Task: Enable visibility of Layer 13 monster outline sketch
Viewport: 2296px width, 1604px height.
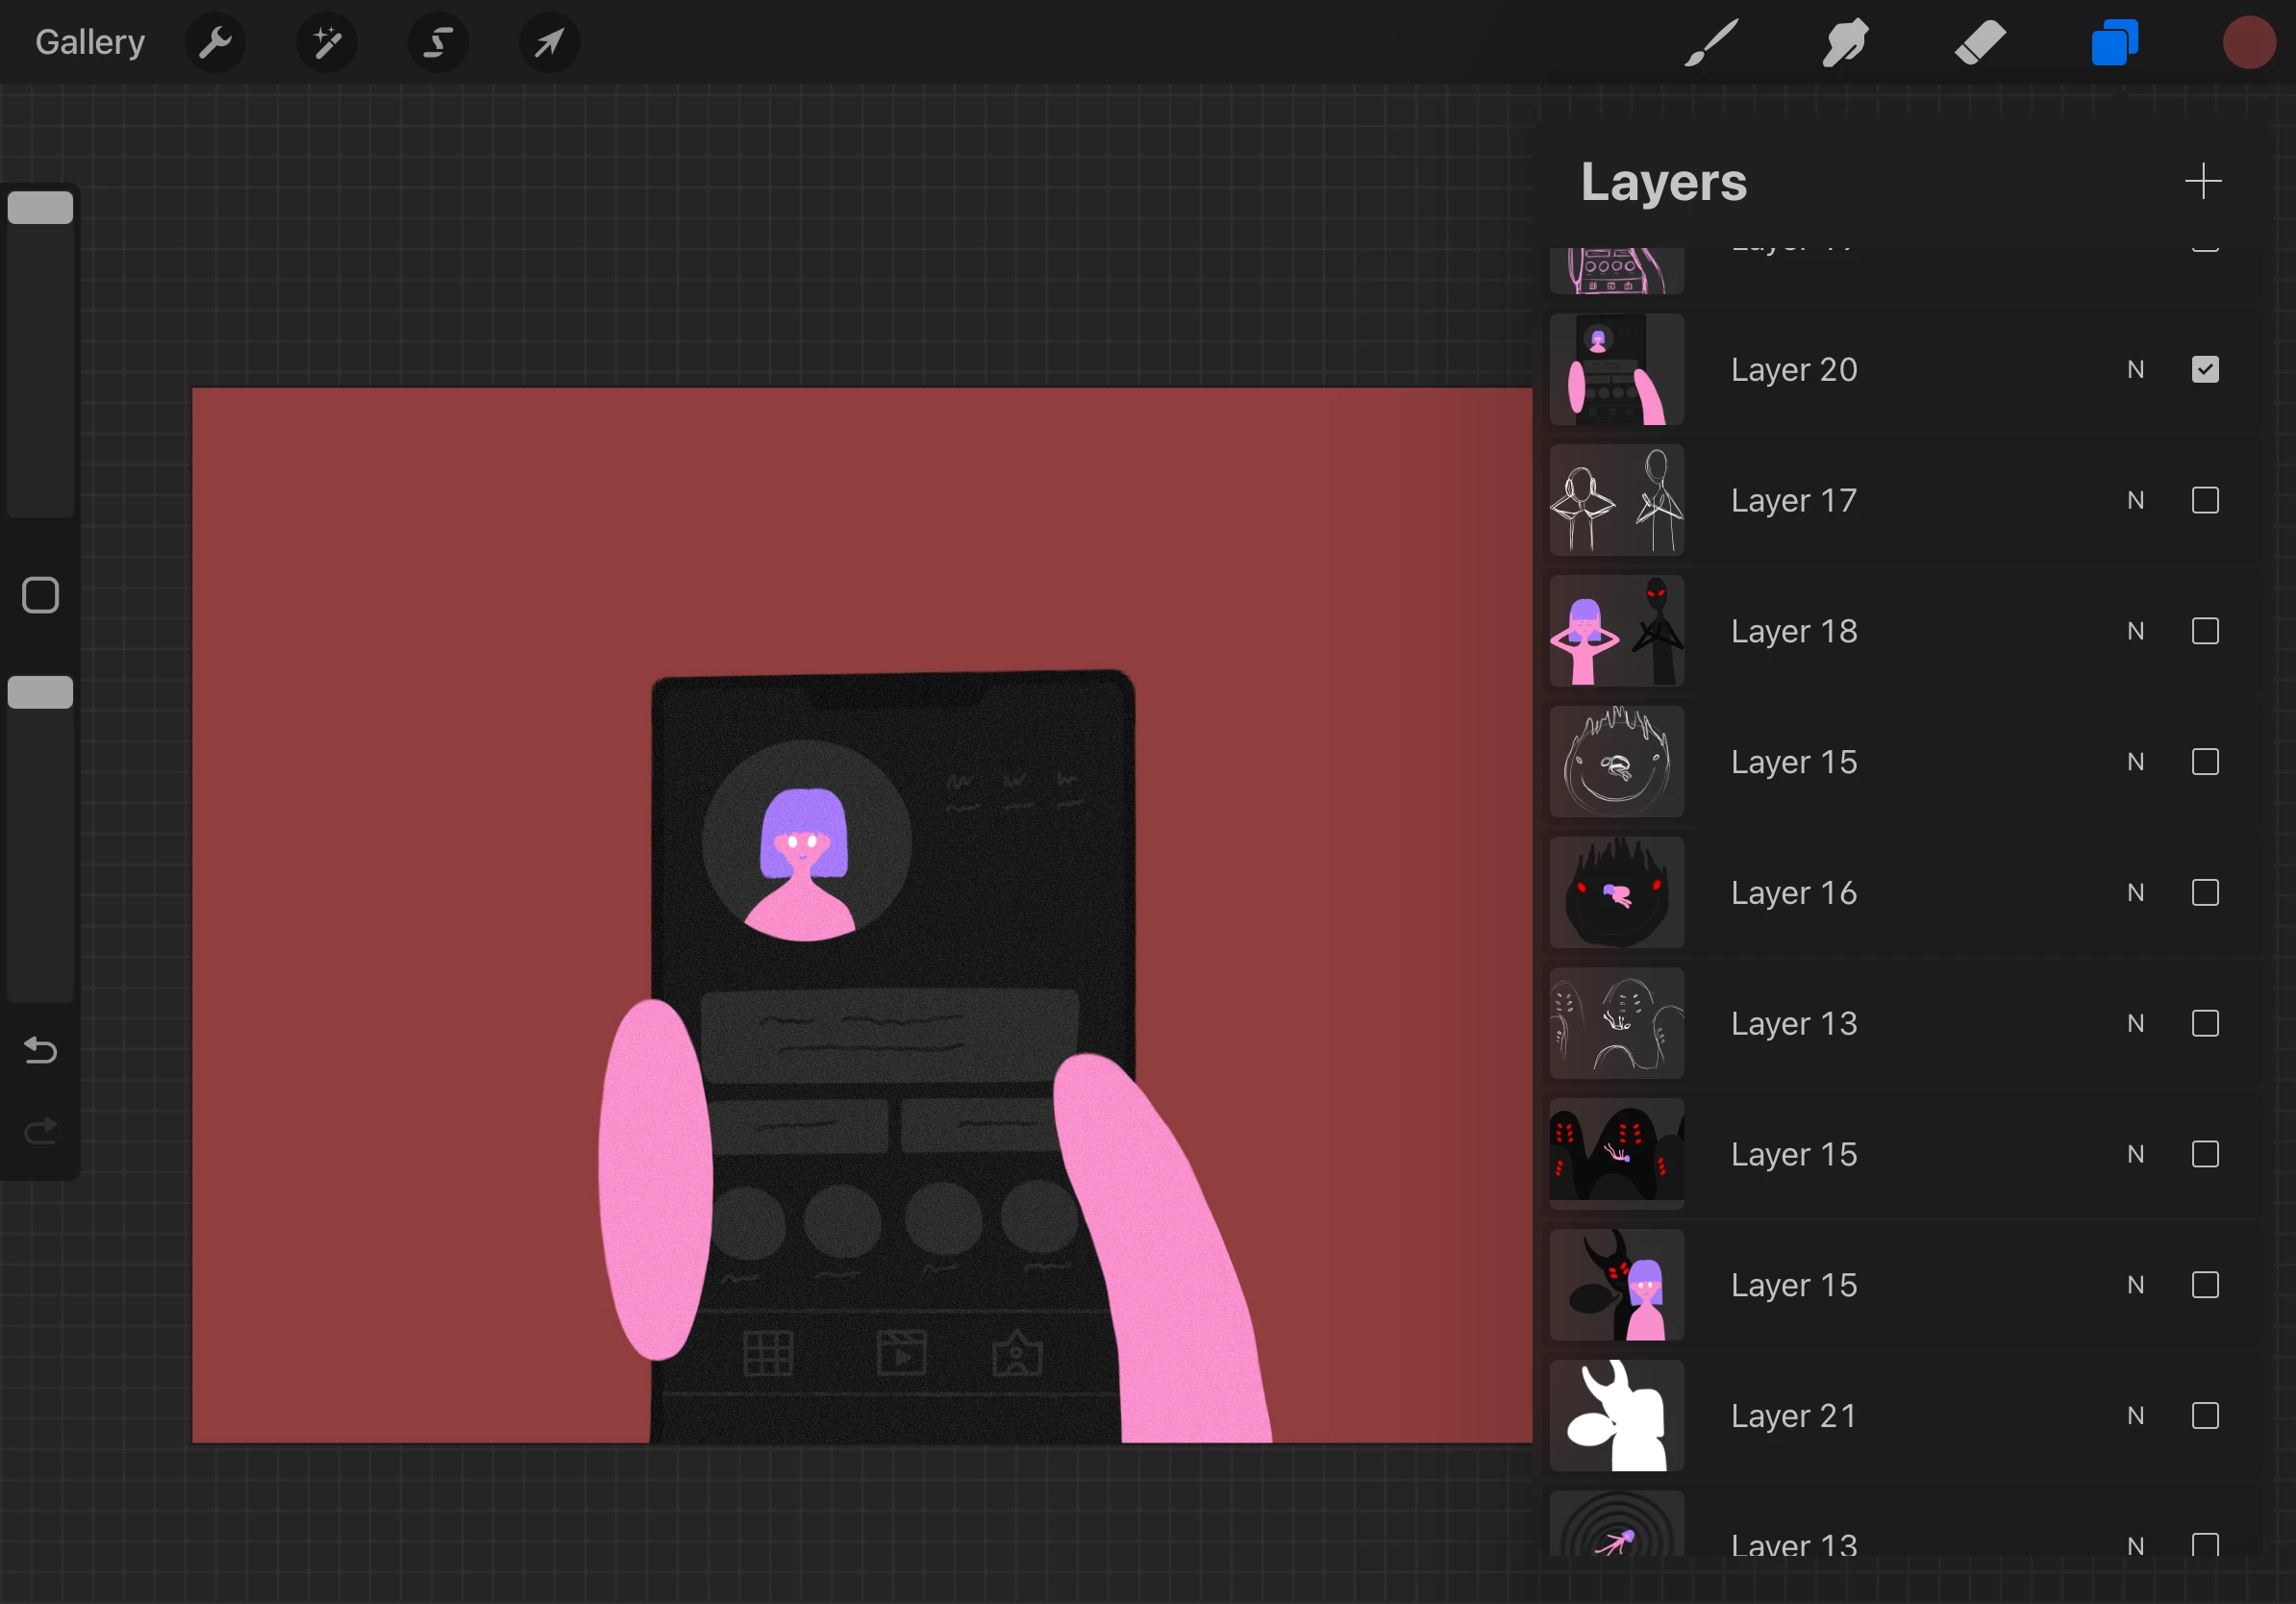Action: coord(2205,1023)
